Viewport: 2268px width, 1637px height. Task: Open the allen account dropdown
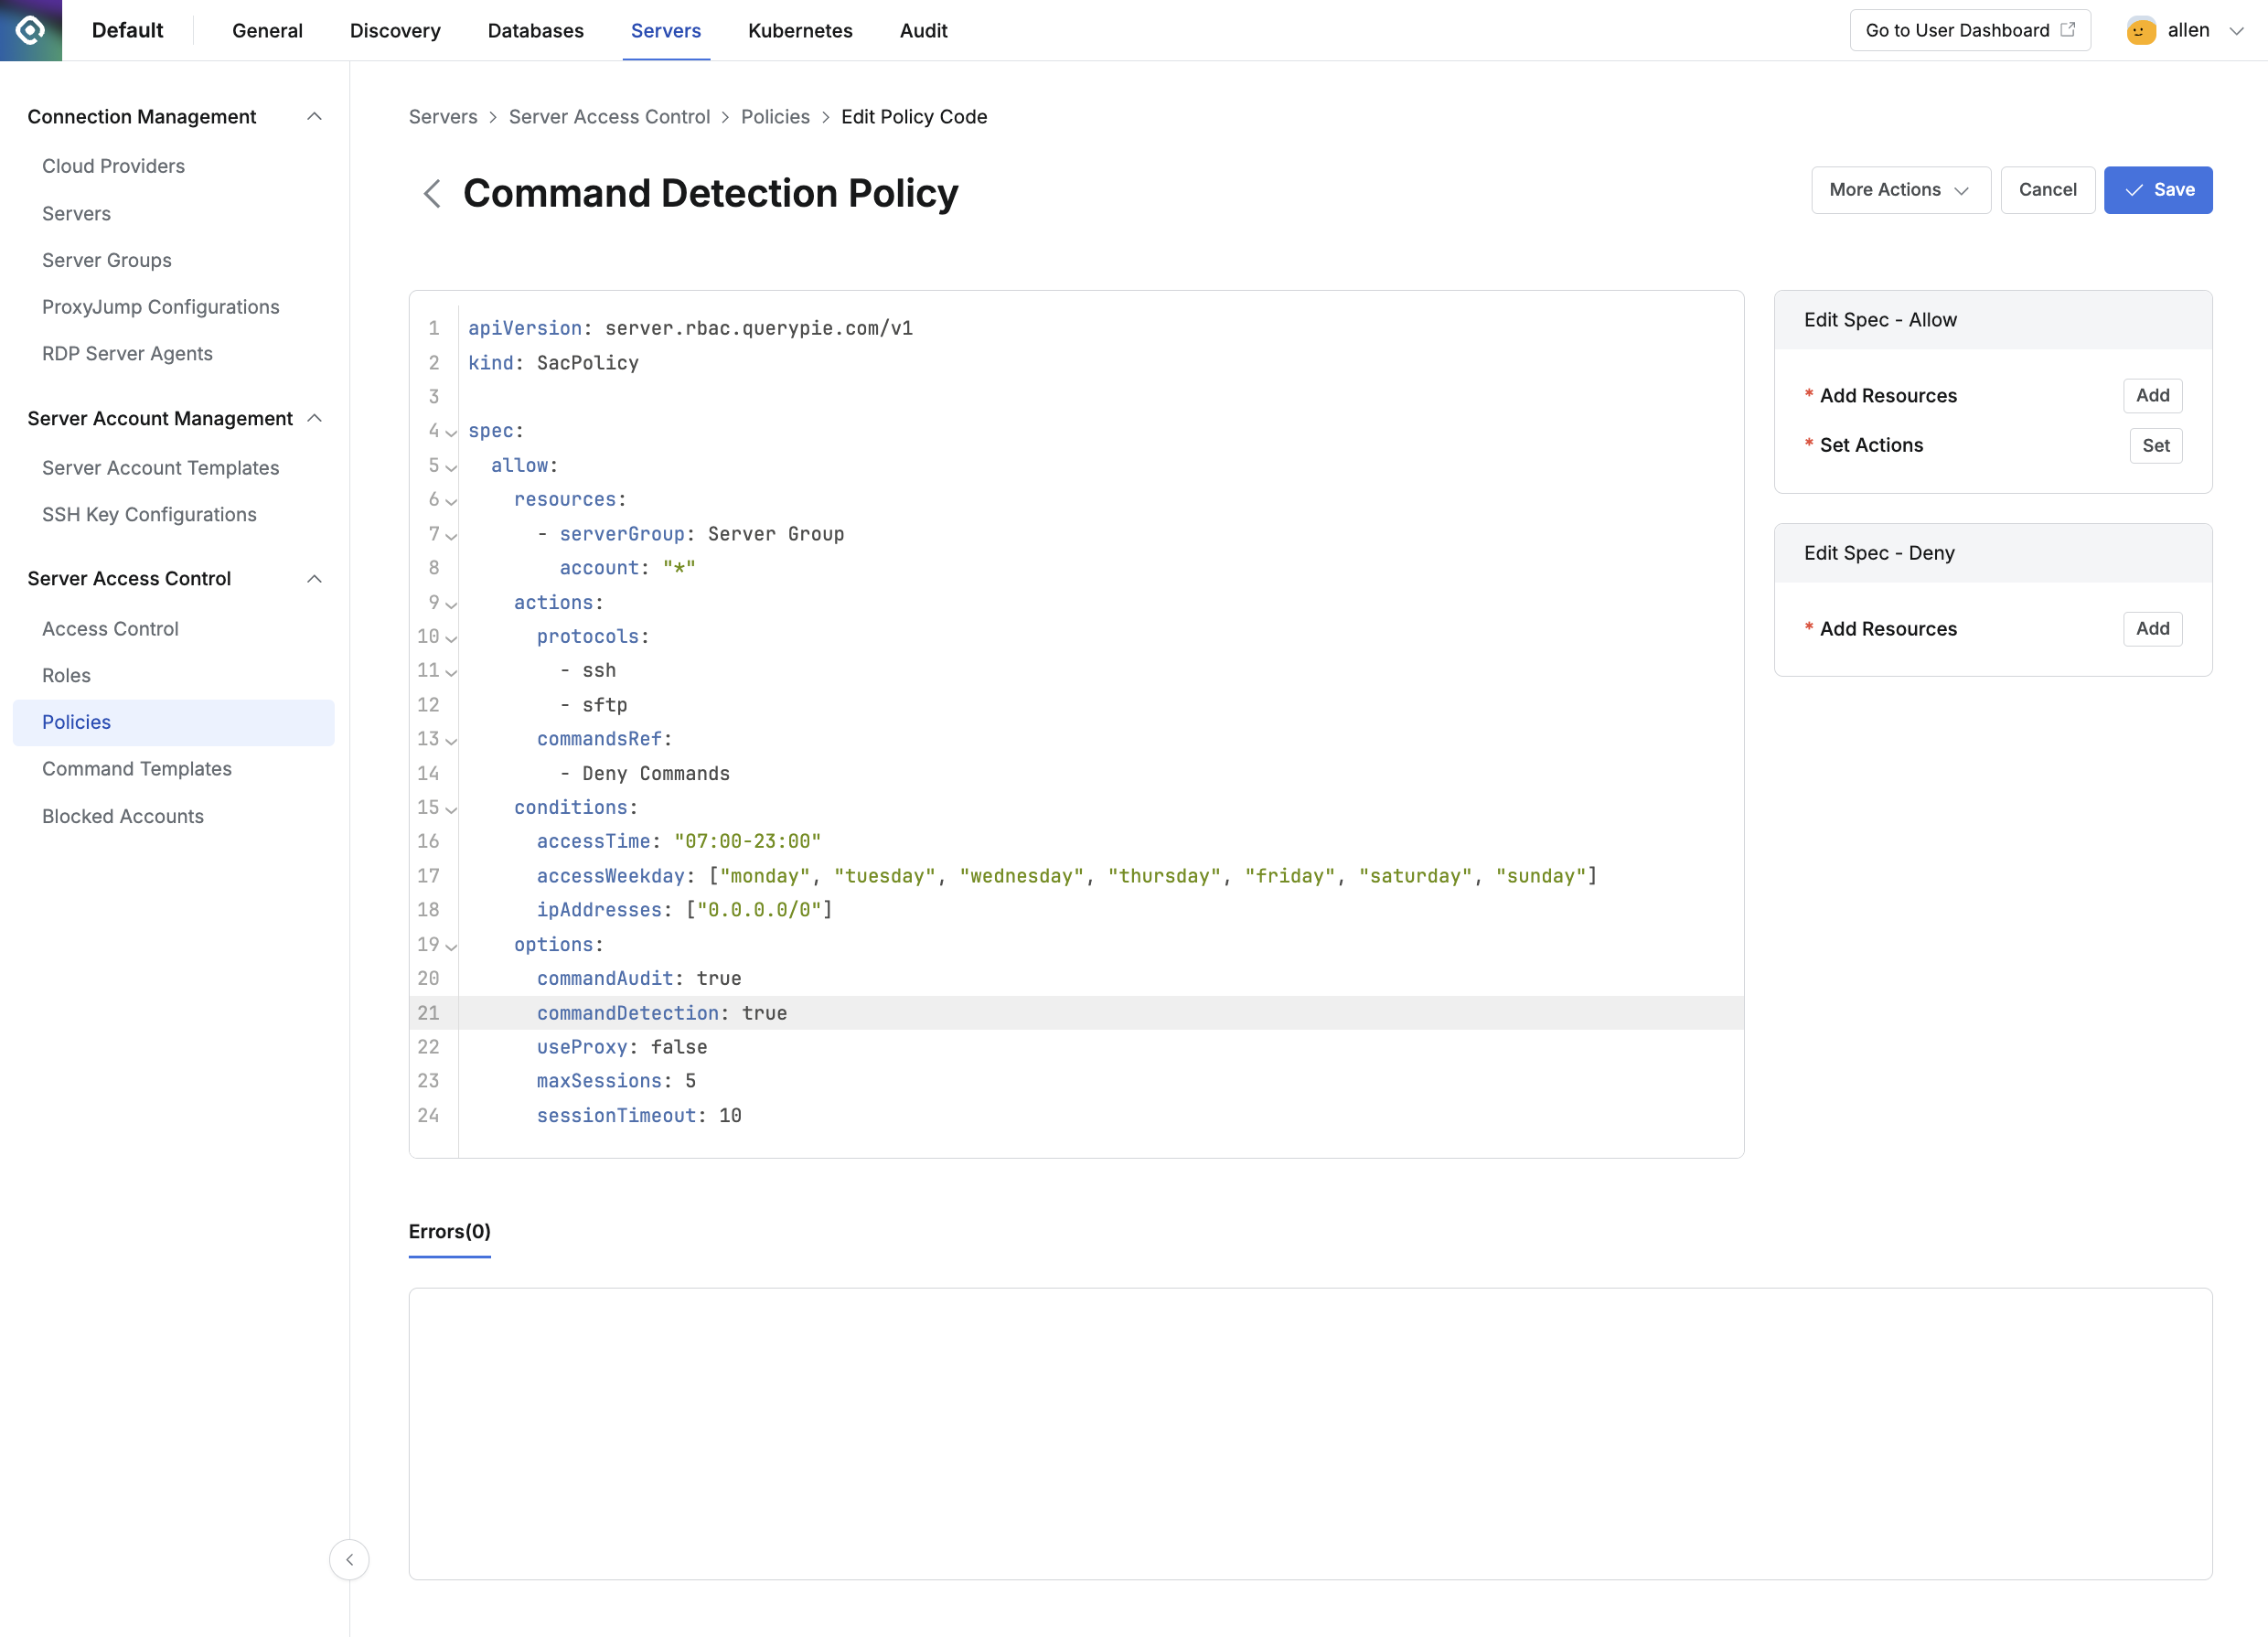point(2237,30)
